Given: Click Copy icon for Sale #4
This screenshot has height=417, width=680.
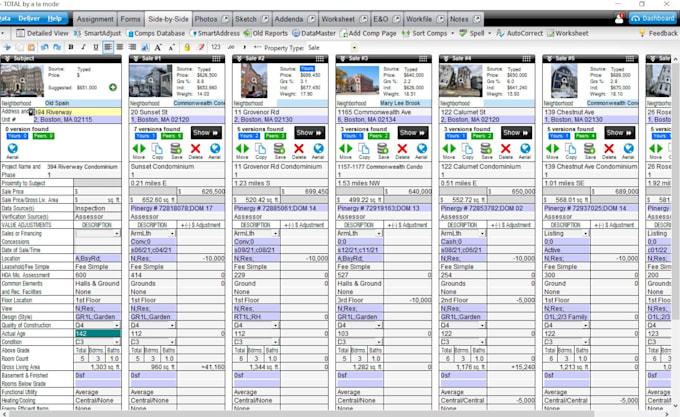Looking at the screenshot, I should (x=467, y=148).
